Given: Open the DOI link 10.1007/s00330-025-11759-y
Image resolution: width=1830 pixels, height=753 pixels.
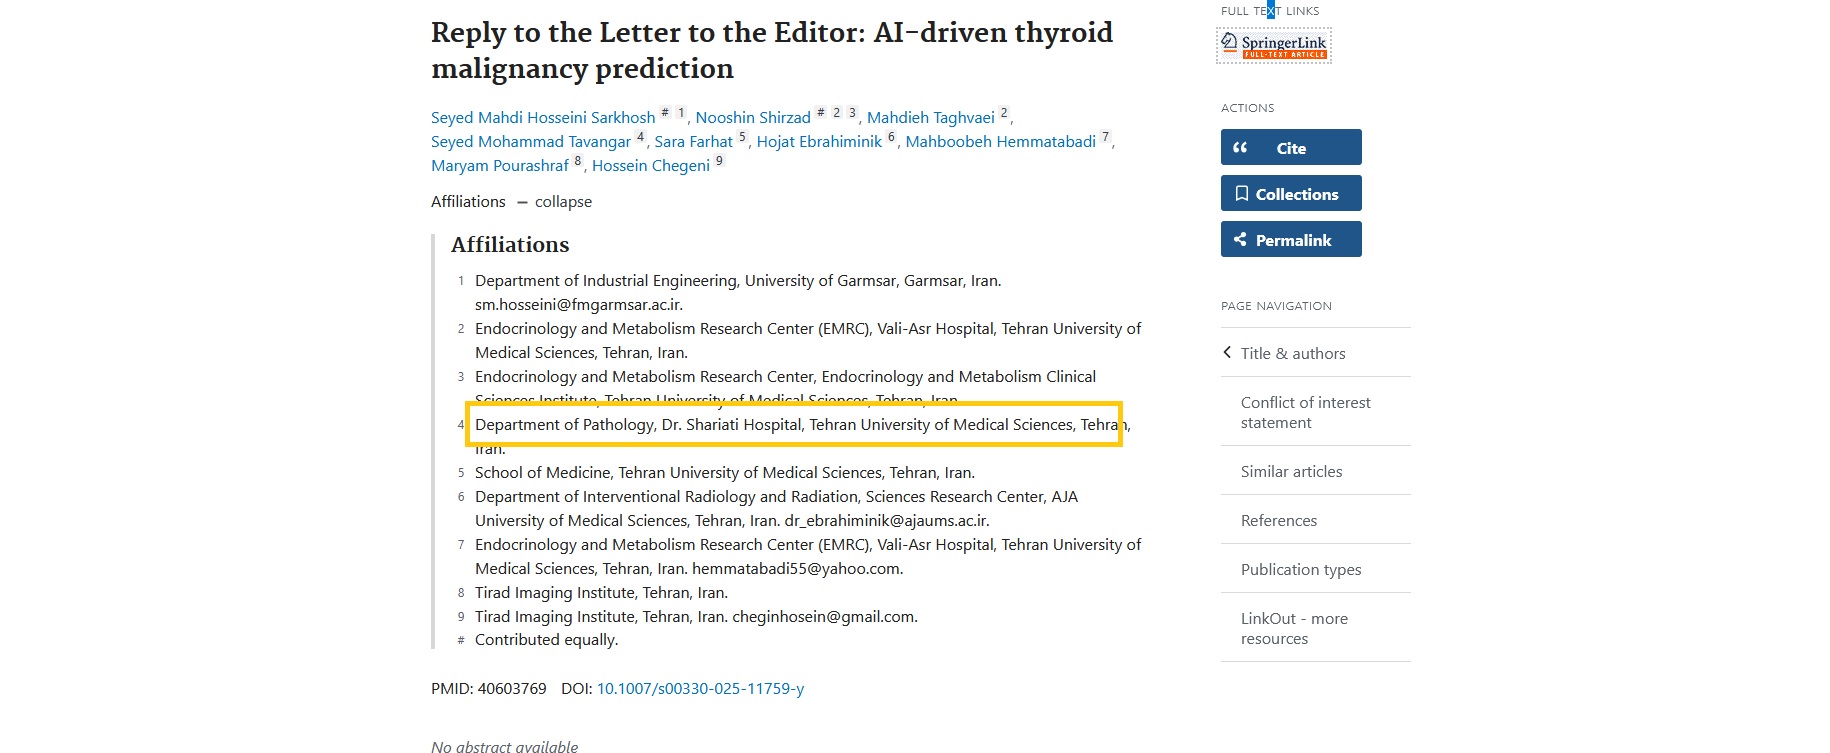Looking at the screenshot, I should tap(700, 689).
